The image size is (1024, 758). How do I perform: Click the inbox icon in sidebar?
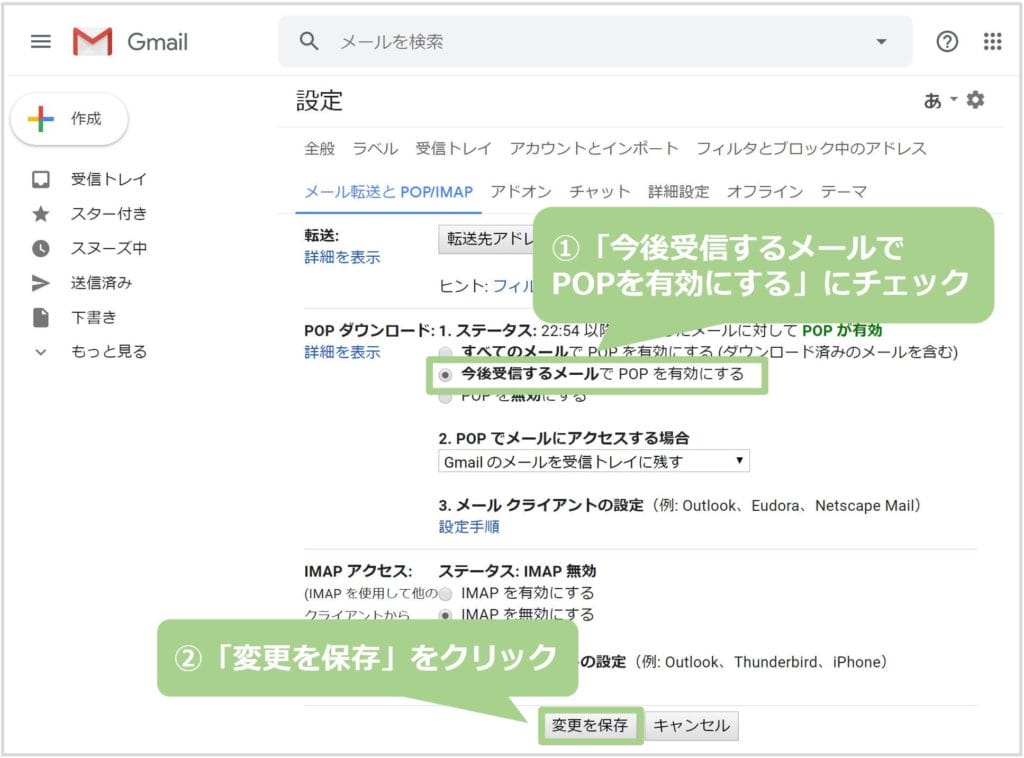(40, 179)
